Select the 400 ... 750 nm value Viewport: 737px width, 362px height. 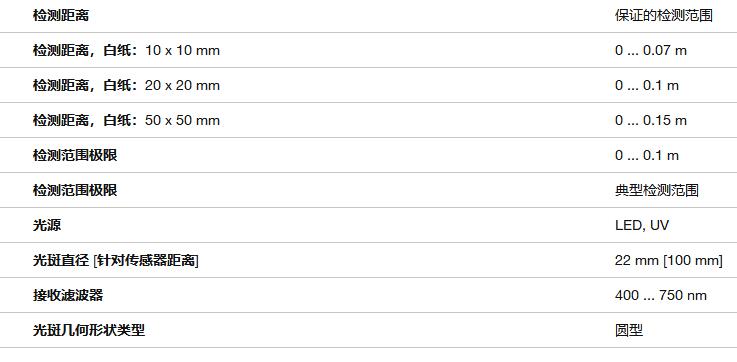tap(660, 295)
